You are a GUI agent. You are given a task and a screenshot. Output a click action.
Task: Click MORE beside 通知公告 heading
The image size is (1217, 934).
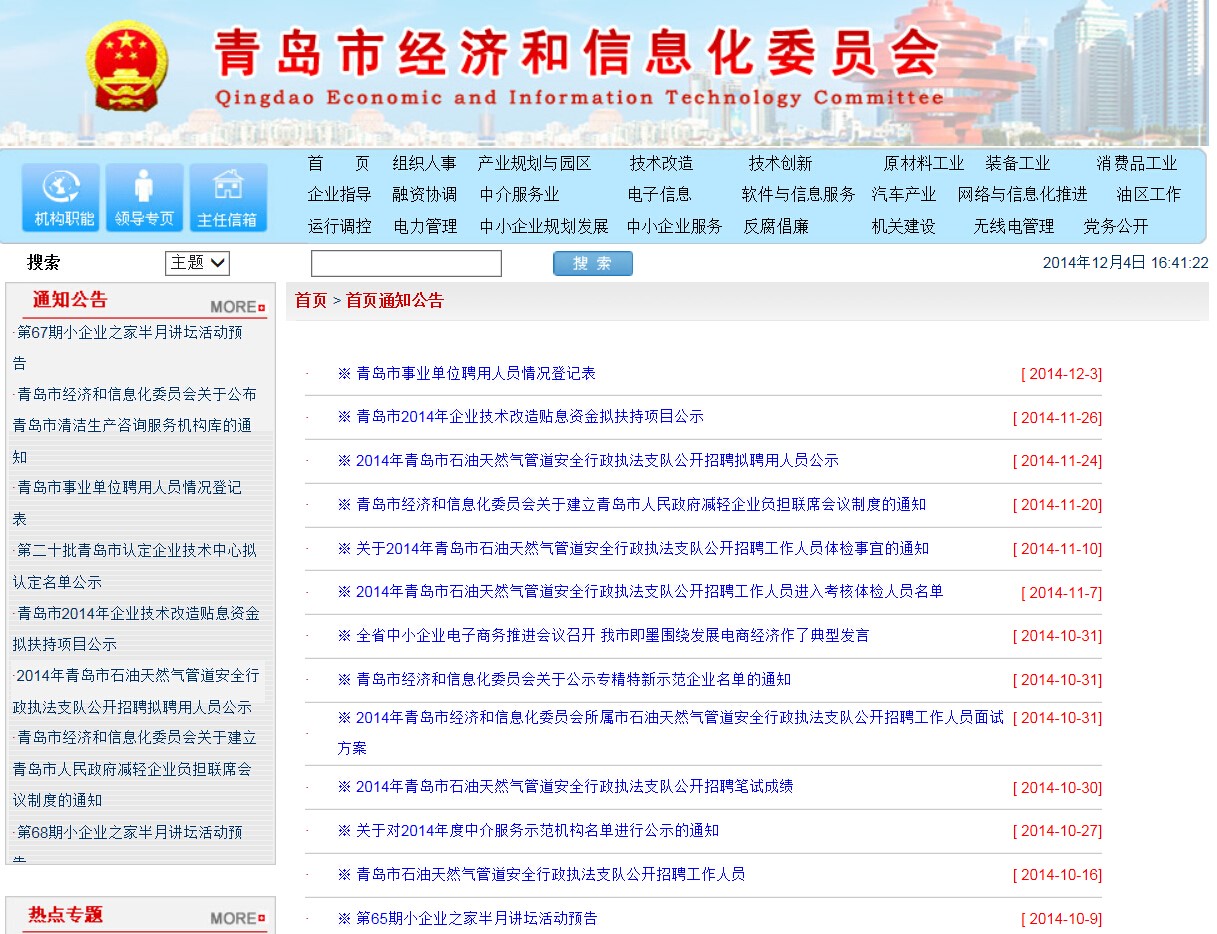(237, 307)
